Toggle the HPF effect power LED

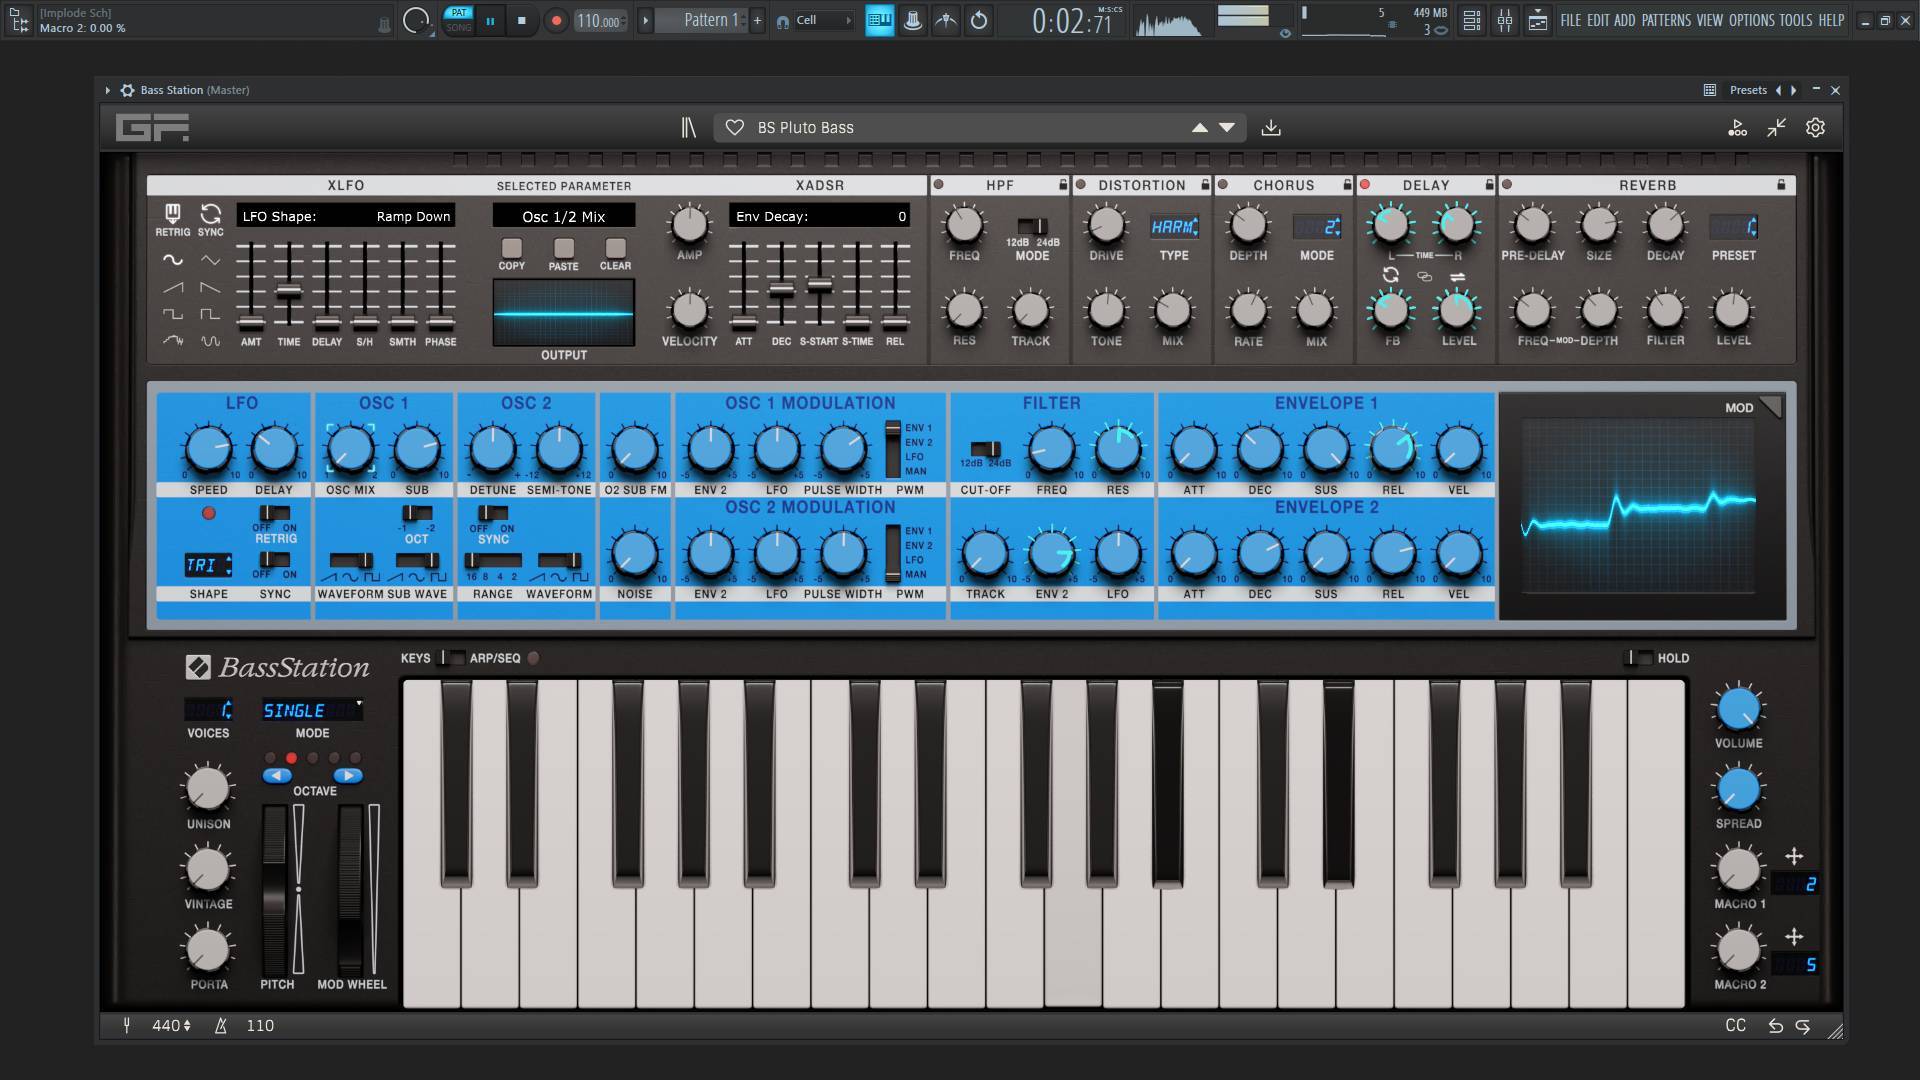coord(938,185)
